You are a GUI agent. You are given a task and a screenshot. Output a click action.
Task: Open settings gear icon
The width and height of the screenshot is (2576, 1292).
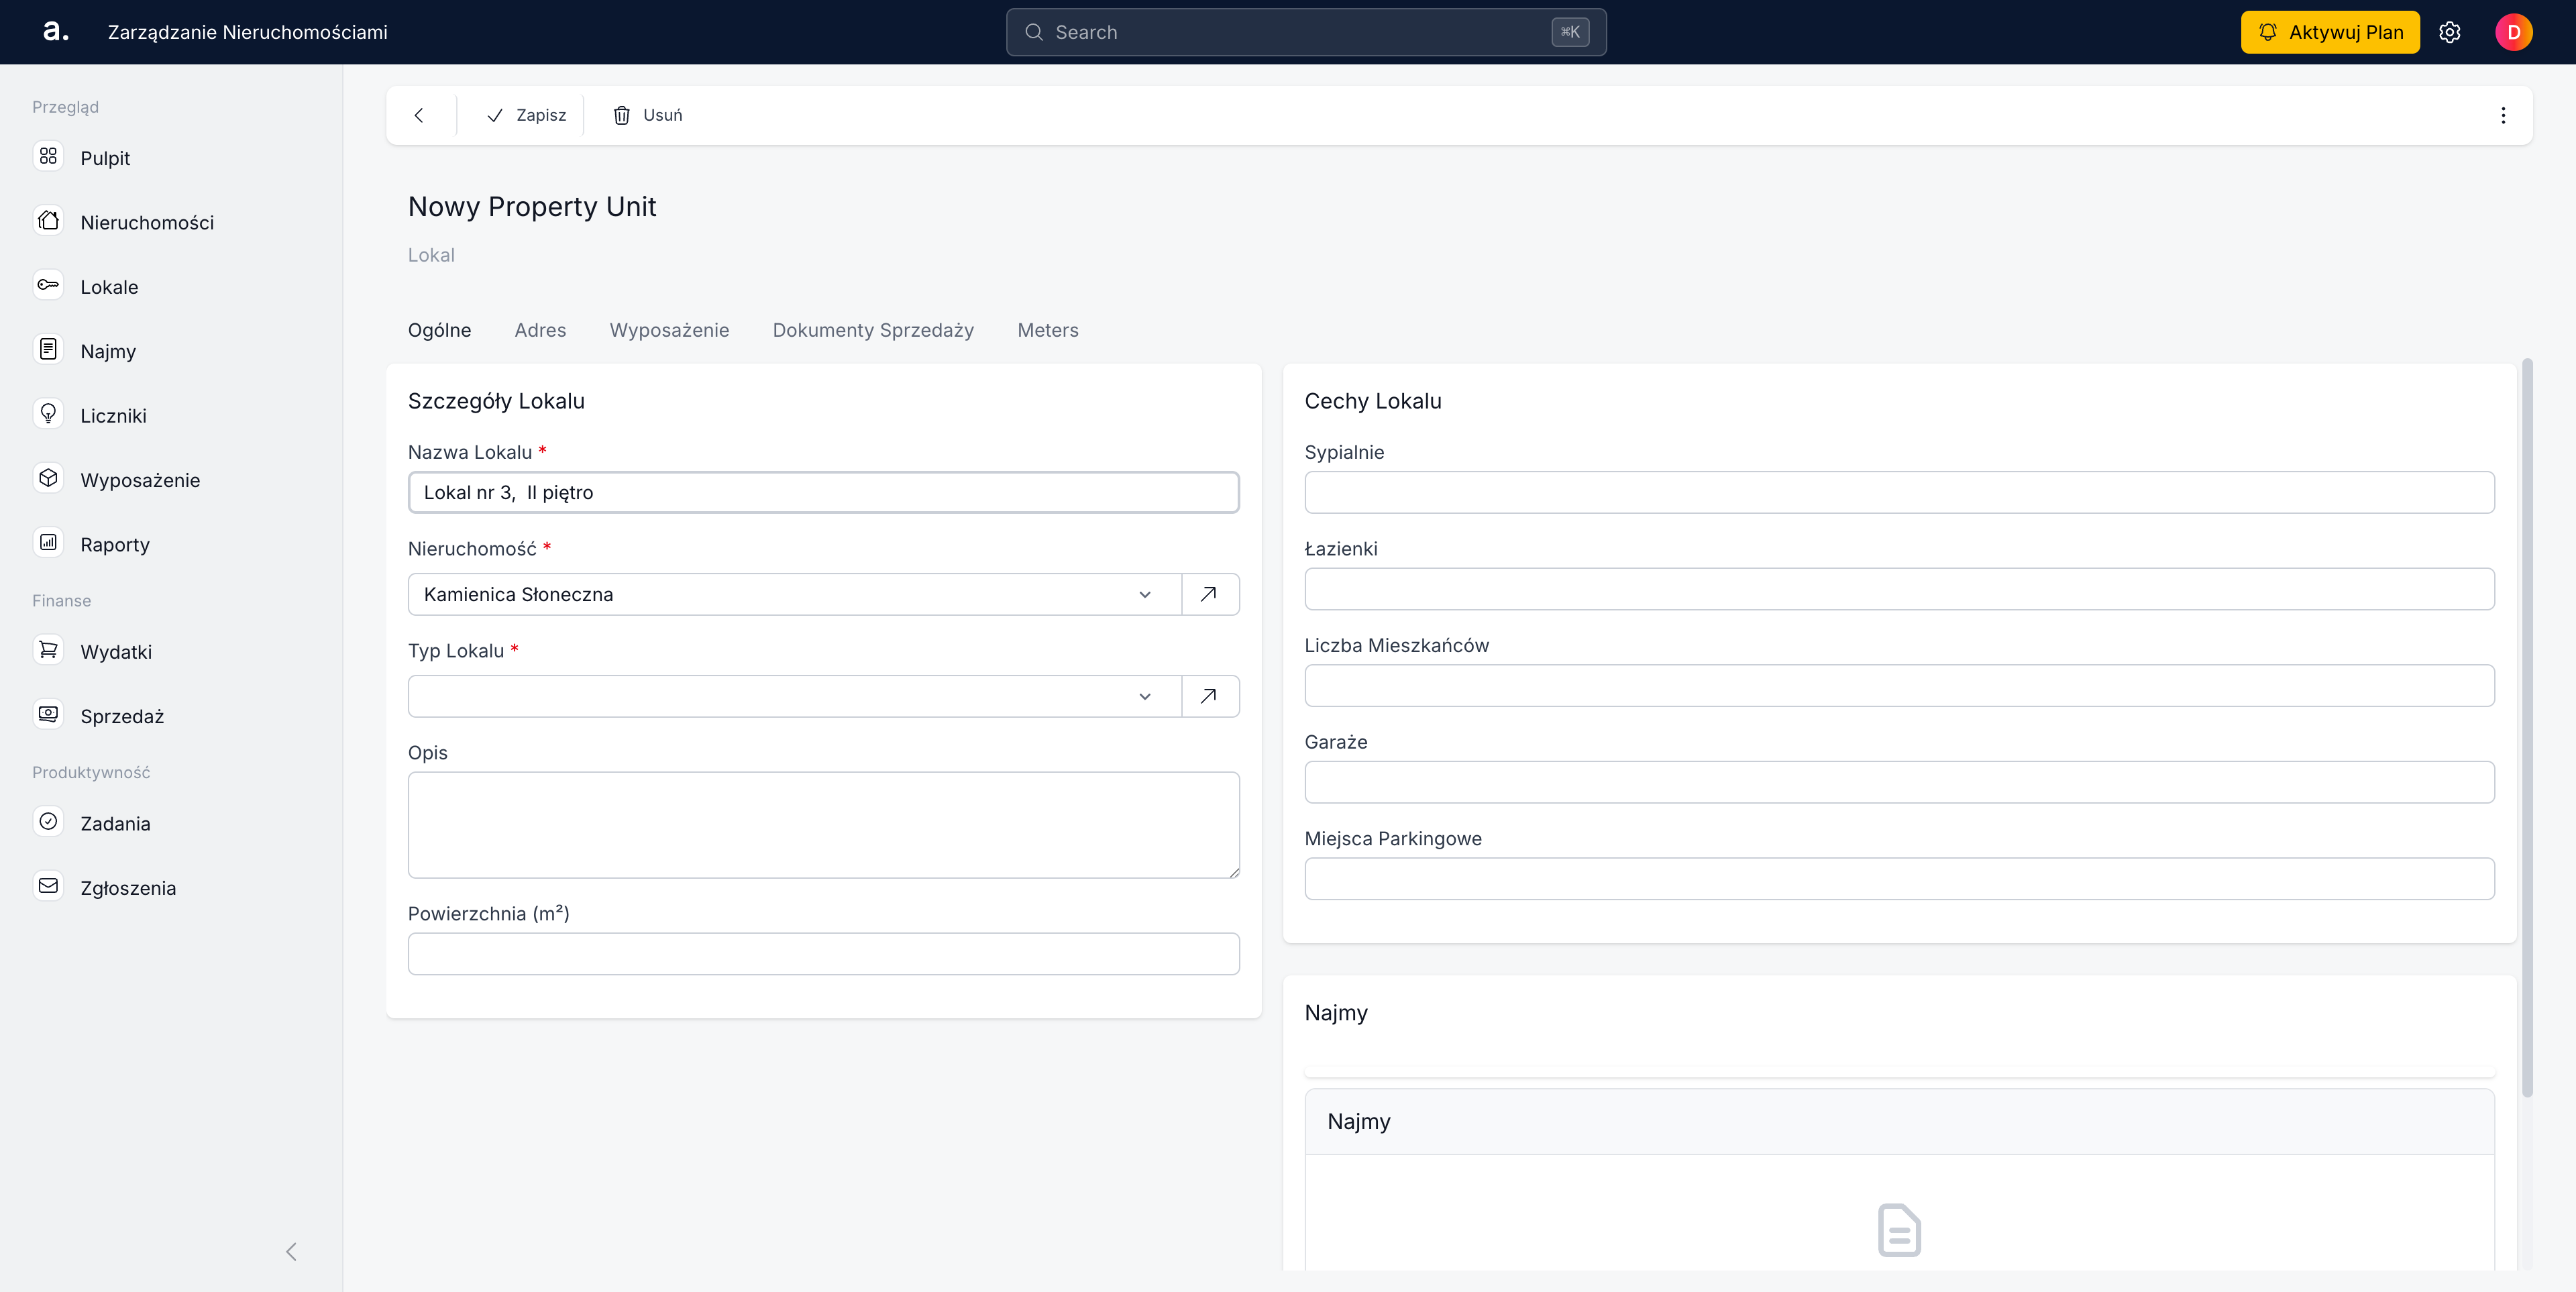coord(2450,32)
